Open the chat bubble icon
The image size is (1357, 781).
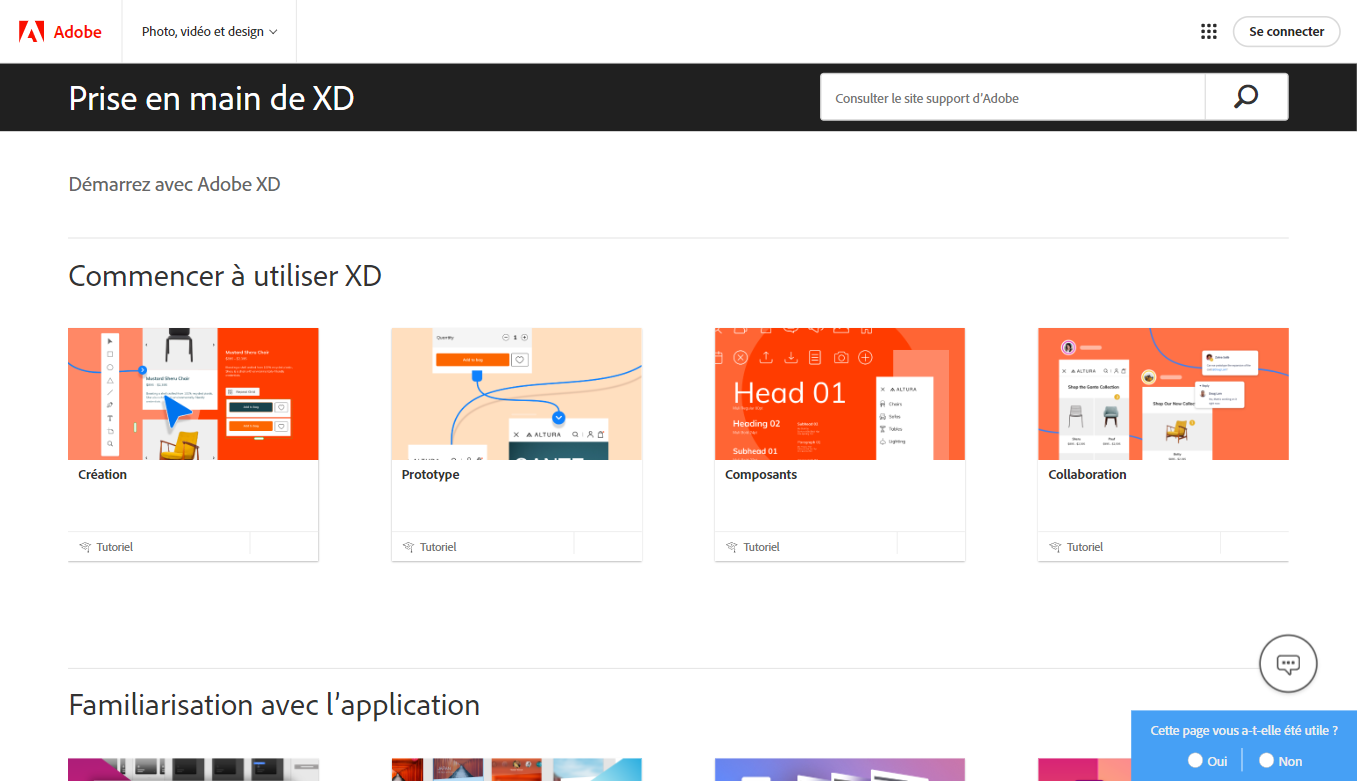1288,663
